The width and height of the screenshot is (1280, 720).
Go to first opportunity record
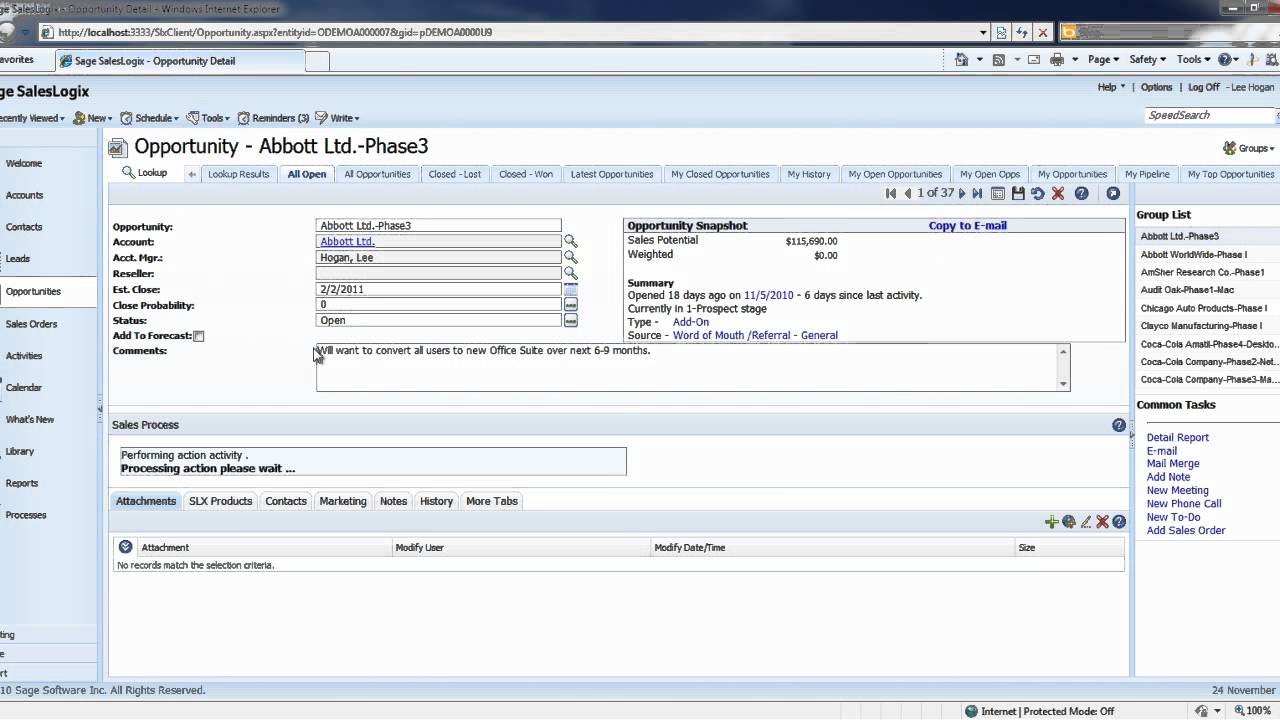click(x=891, y=194)
